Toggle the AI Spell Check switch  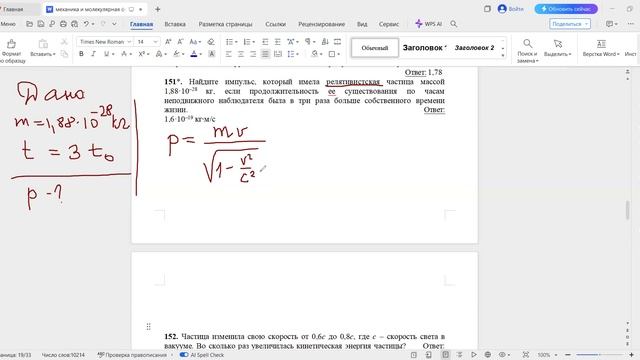tap(184, 355)
